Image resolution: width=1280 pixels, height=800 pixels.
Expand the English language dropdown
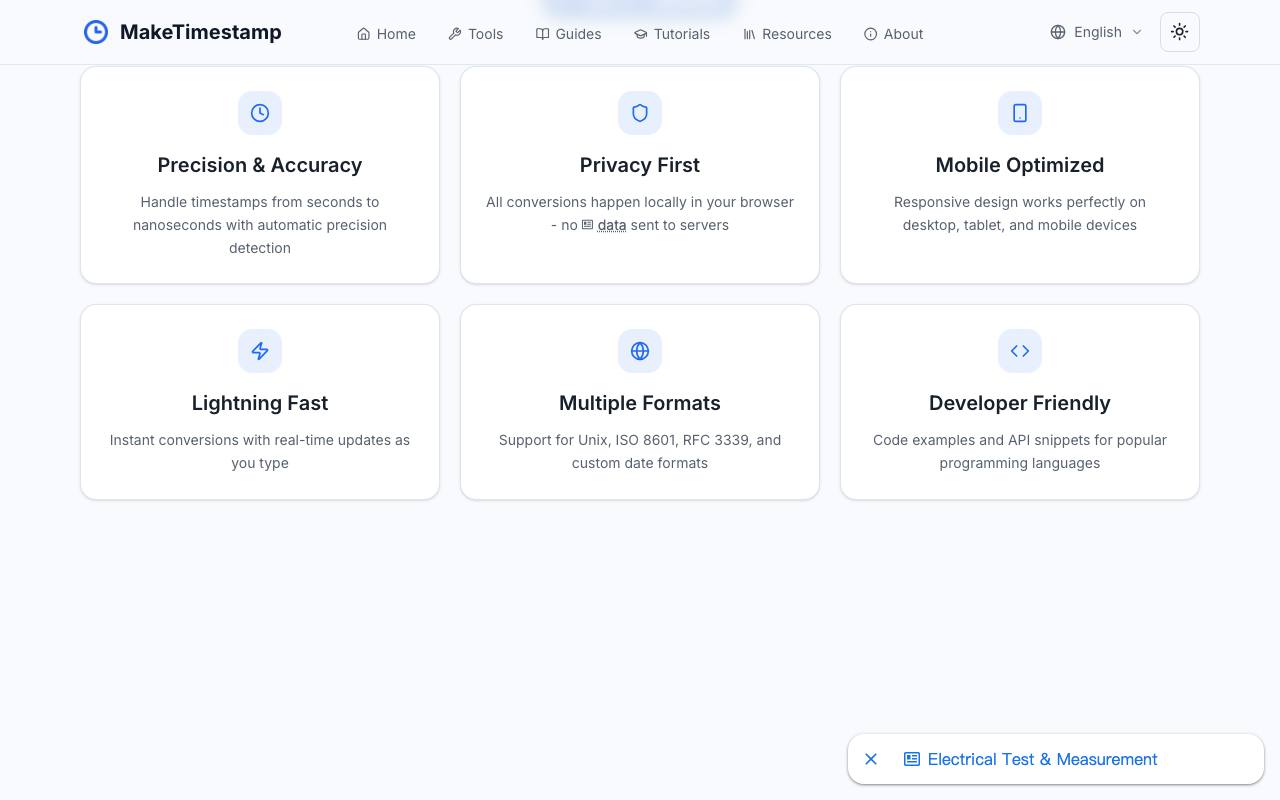[x=1096, y=32]
